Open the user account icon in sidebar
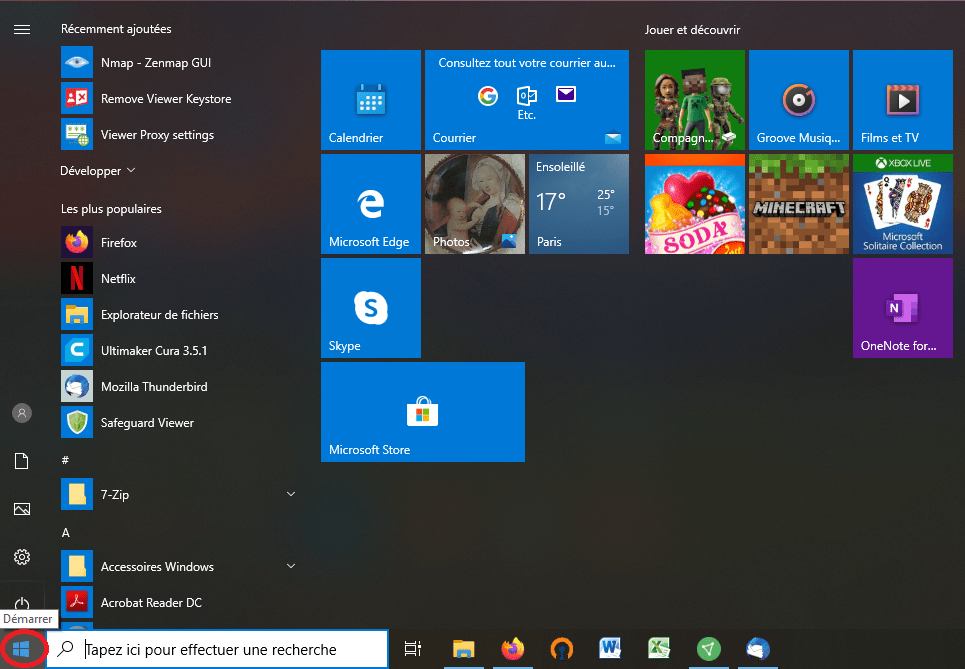This screenshot has width=965, height=669. tap(22, 413)
